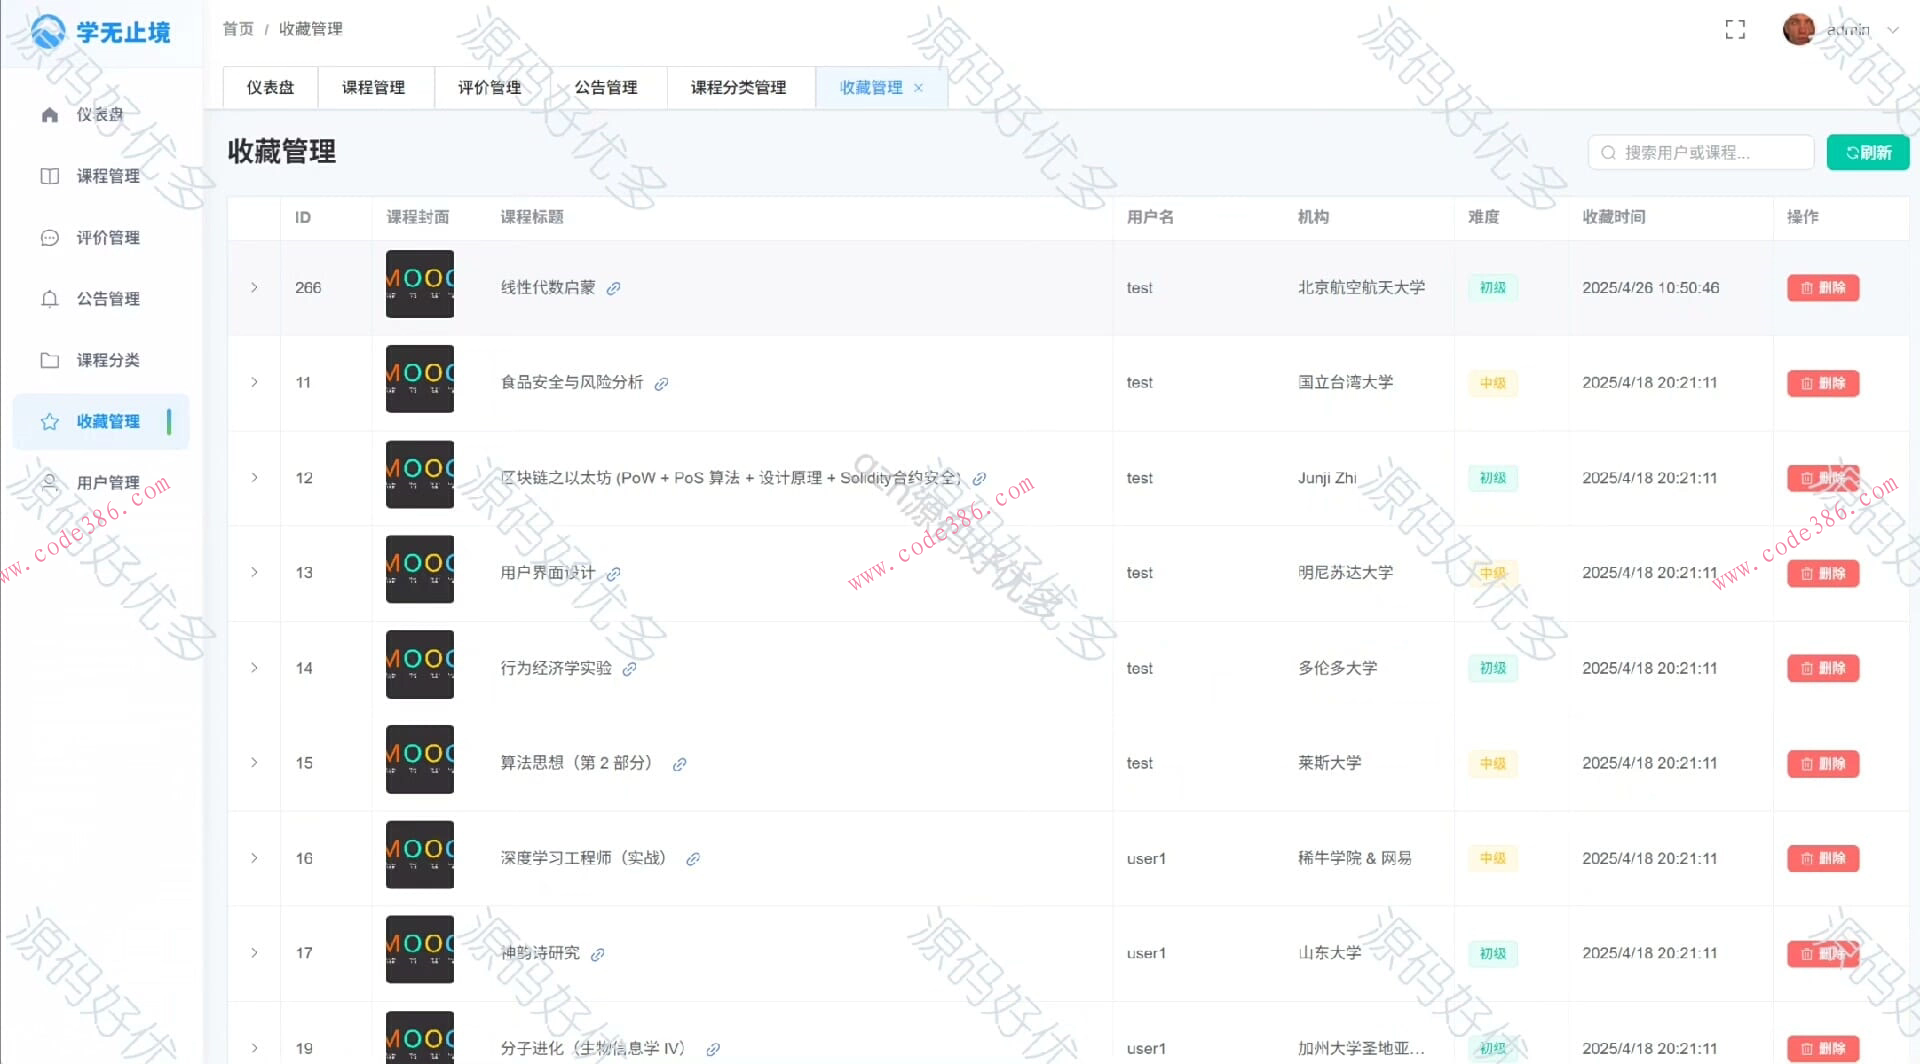
Task: Switch to the 课程管理 tab
Action: (x=375, y=87)
